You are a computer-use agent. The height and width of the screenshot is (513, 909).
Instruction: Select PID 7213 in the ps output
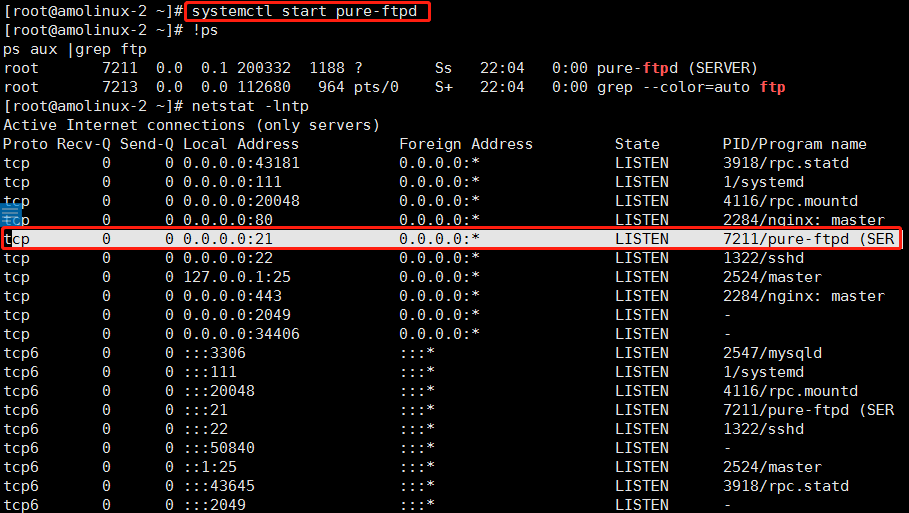(120, 88)
